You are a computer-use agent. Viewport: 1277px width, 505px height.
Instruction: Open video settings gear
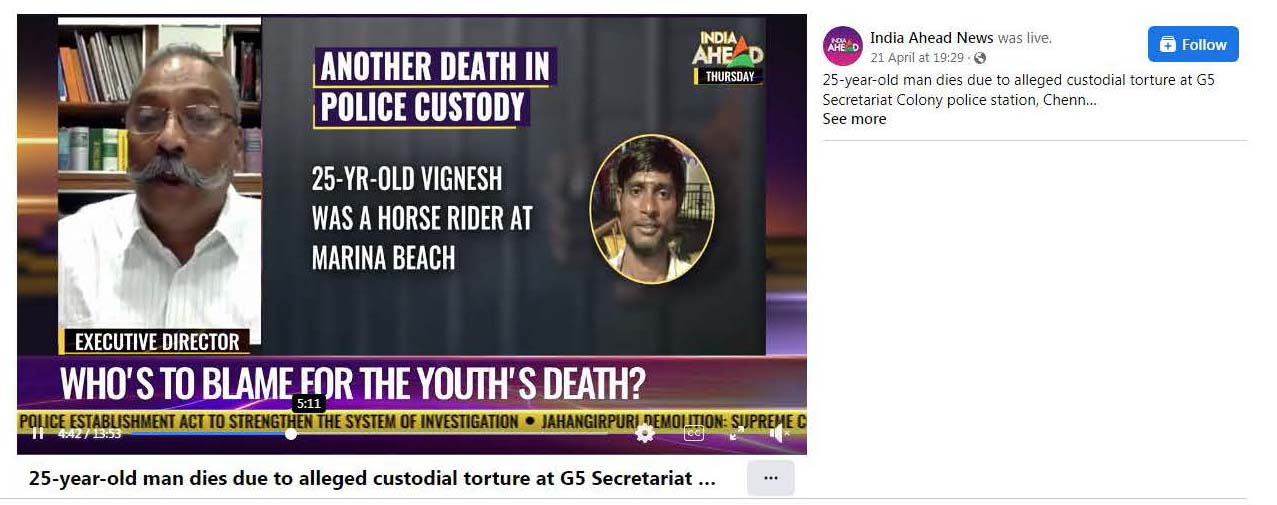pyautogui.click(x=645, y=433)
